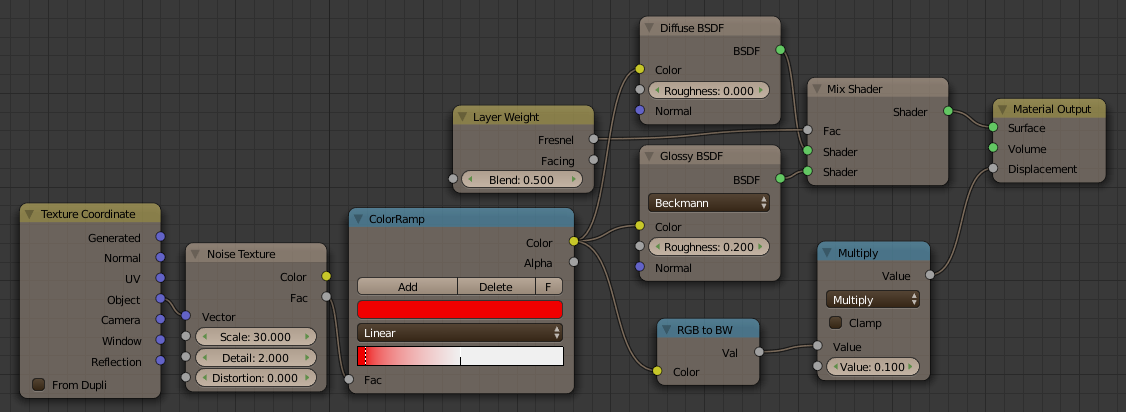Click Layer Weight Fresnel output socket
Screen dimensions: 1126x412
click(x=593, y=139)
